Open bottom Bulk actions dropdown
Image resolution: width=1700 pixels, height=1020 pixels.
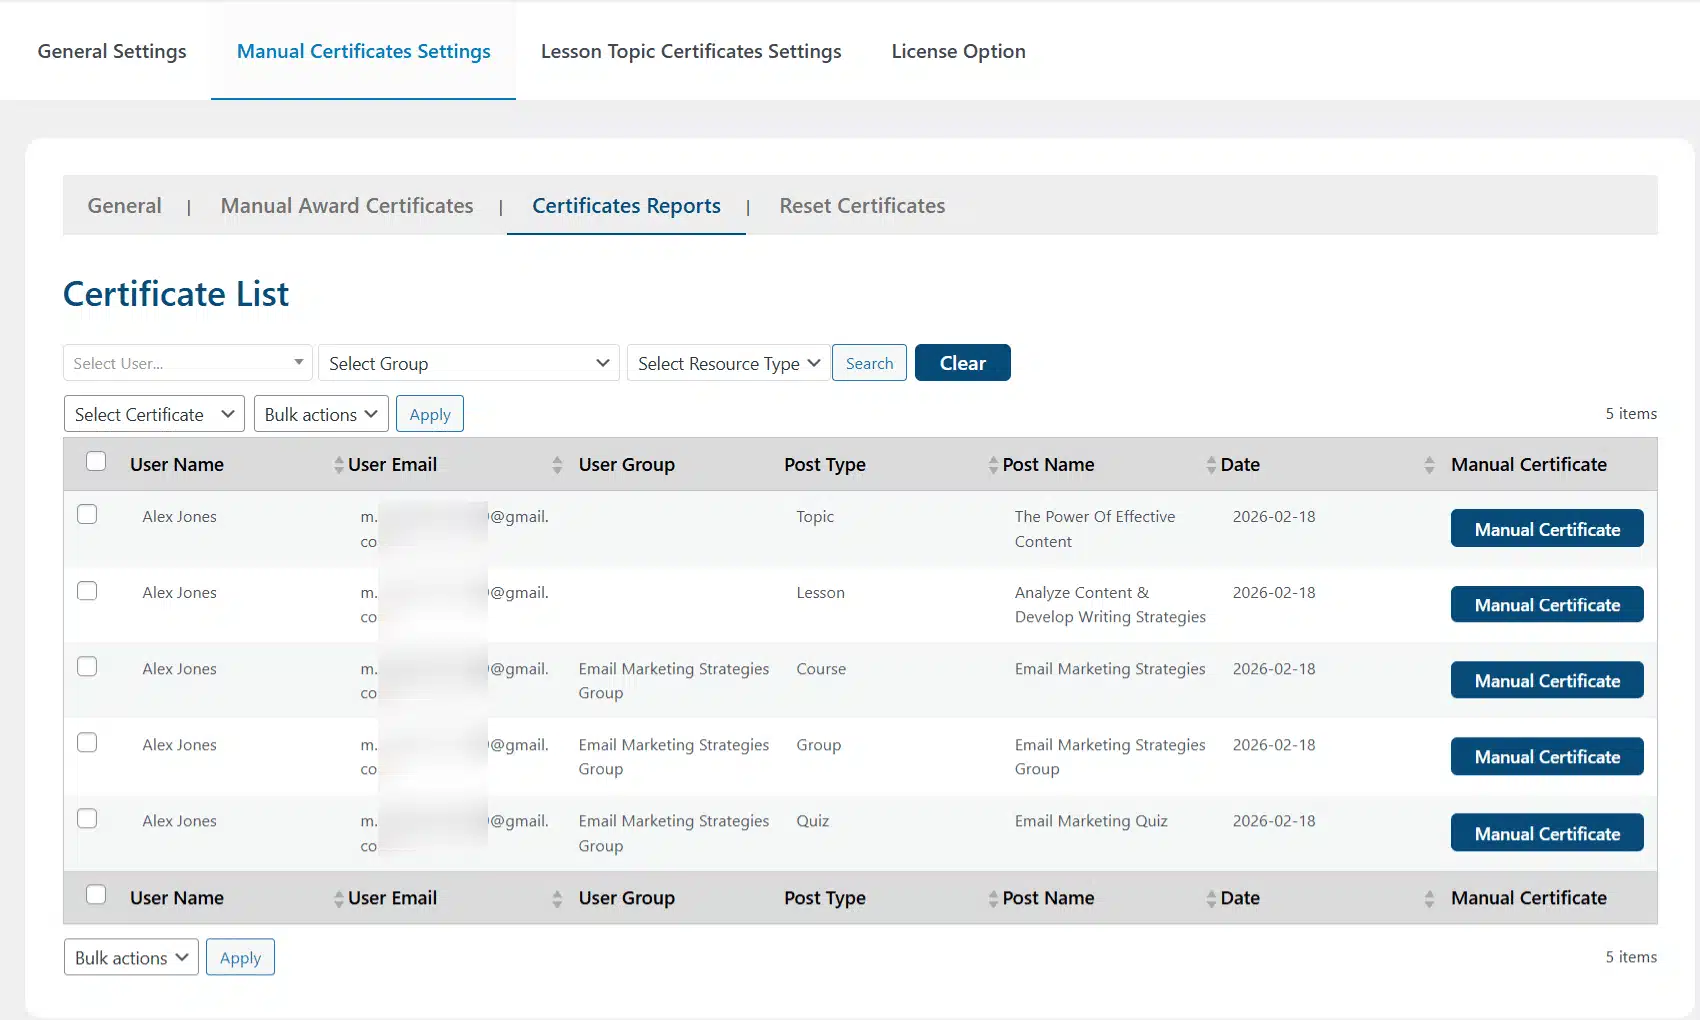pos(131,957)
